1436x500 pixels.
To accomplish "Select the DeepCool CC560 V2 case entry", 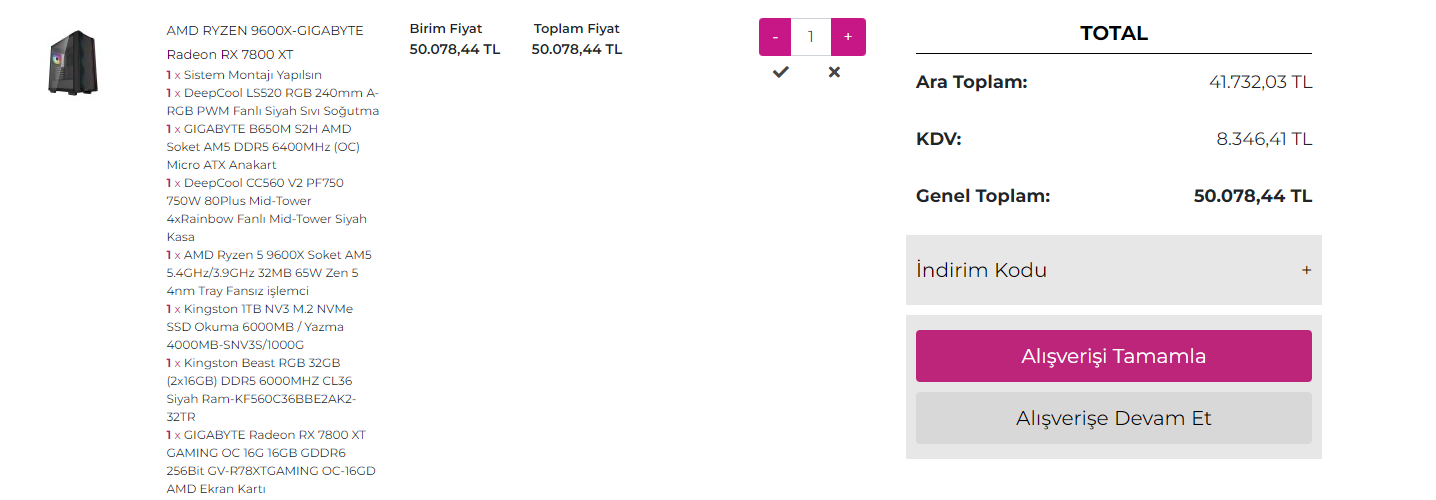I will click(266, 210).
